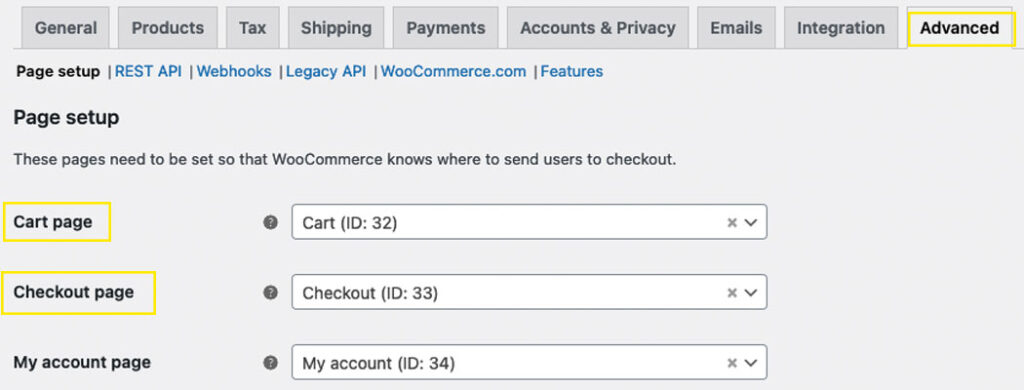Open the Features section link

point(571,71)
